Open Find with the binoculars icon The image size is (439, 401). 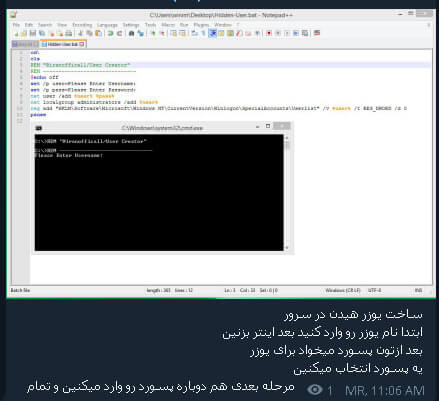pos(131,33)
